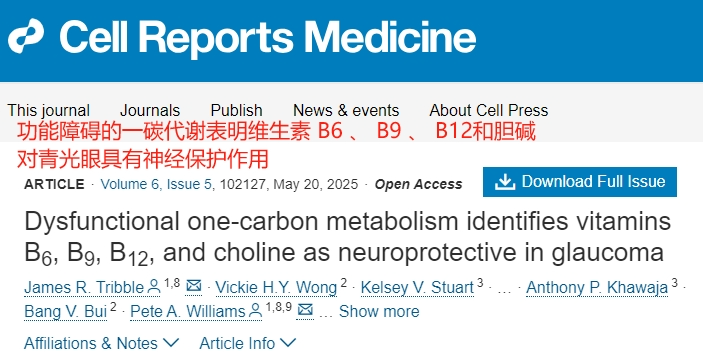
Task: Open the Journals menu
Action: (150, 110)
